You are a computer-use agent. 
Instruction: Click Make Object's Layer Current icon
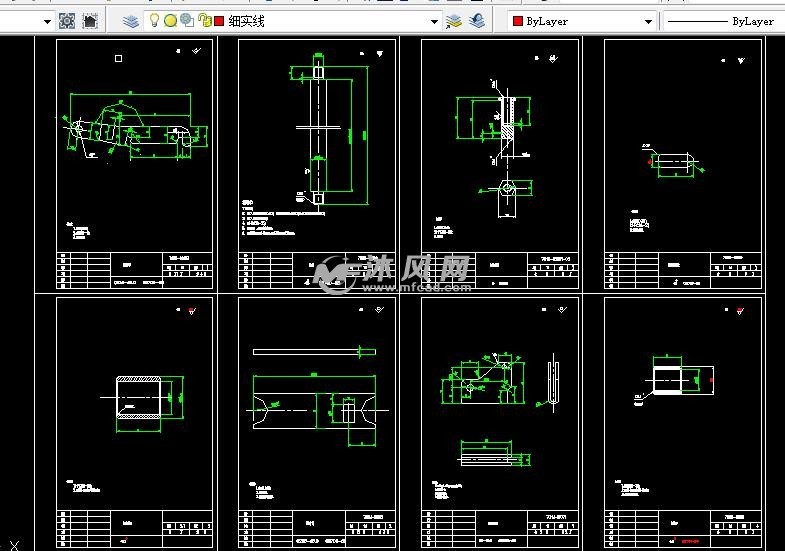click(x=454, y=21)
